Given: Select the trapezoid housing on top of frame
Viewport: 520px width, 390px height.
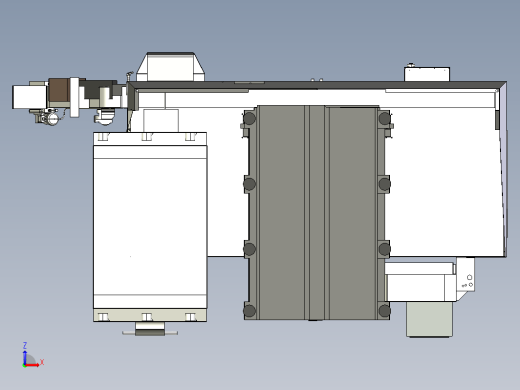Looking at the screenshot, I should coord(170,67).
